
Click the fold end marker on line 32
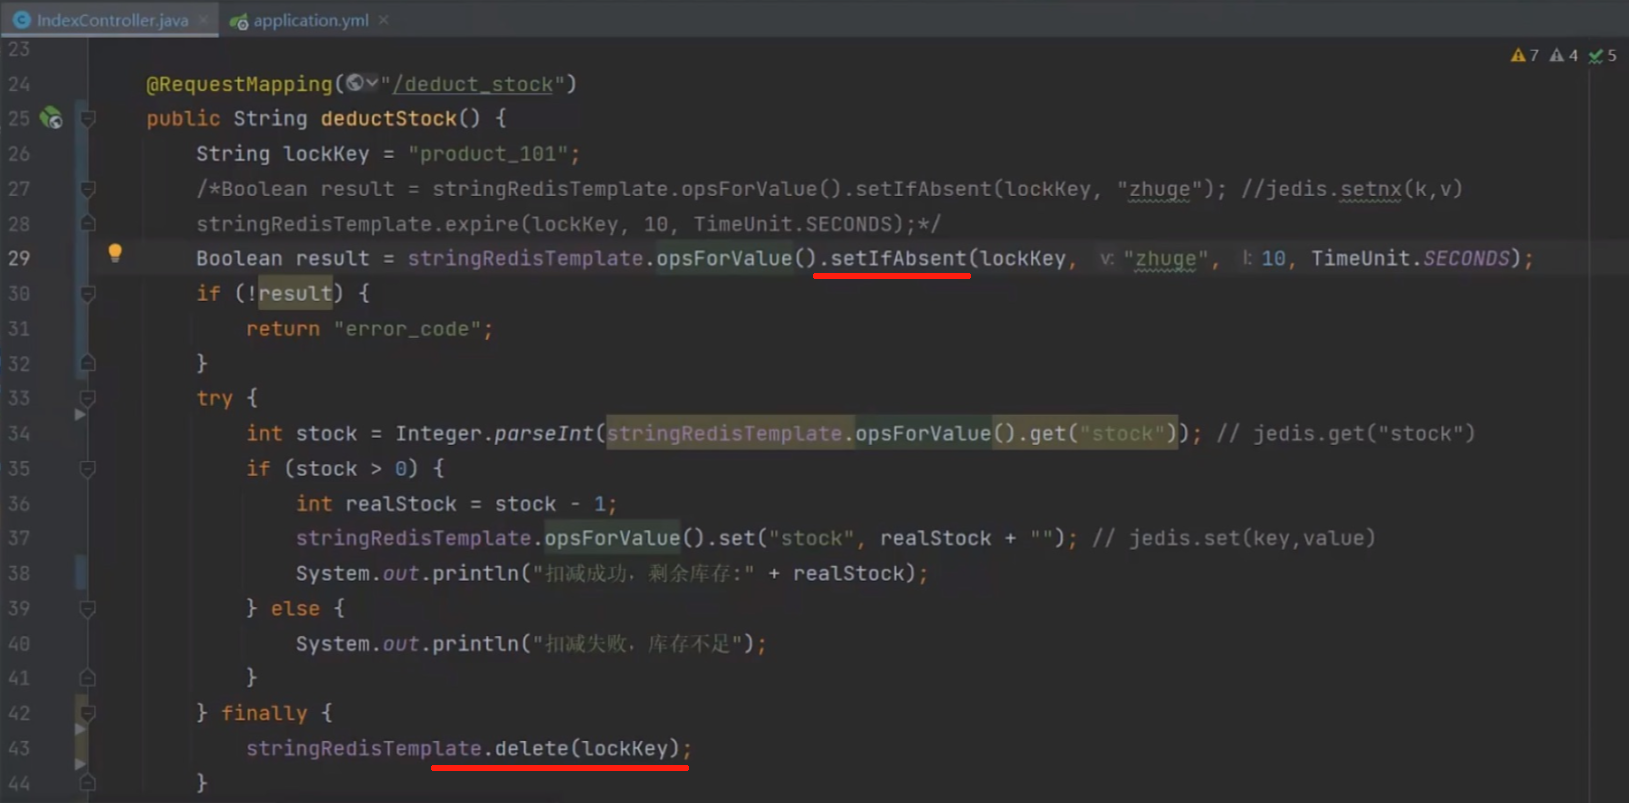point(88,363)
